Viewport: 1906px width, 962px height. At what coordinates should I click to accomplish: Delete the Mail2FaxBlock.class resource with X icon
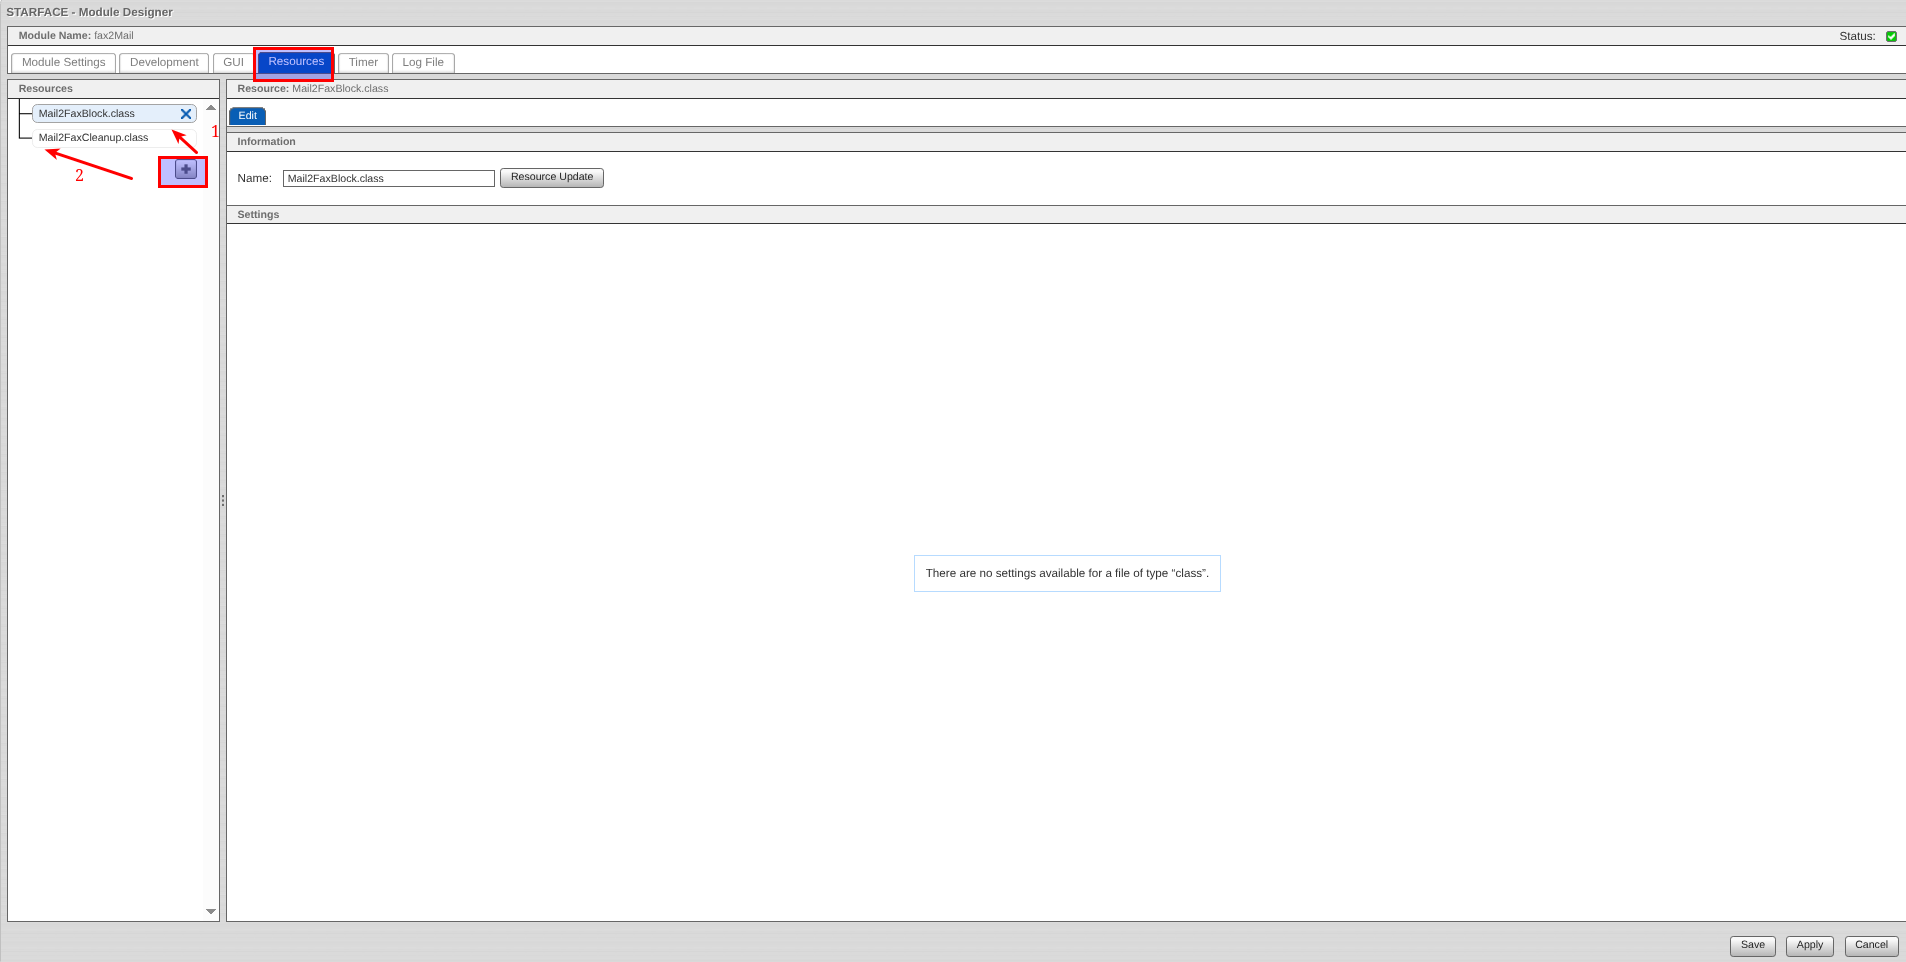click(186, 114)
